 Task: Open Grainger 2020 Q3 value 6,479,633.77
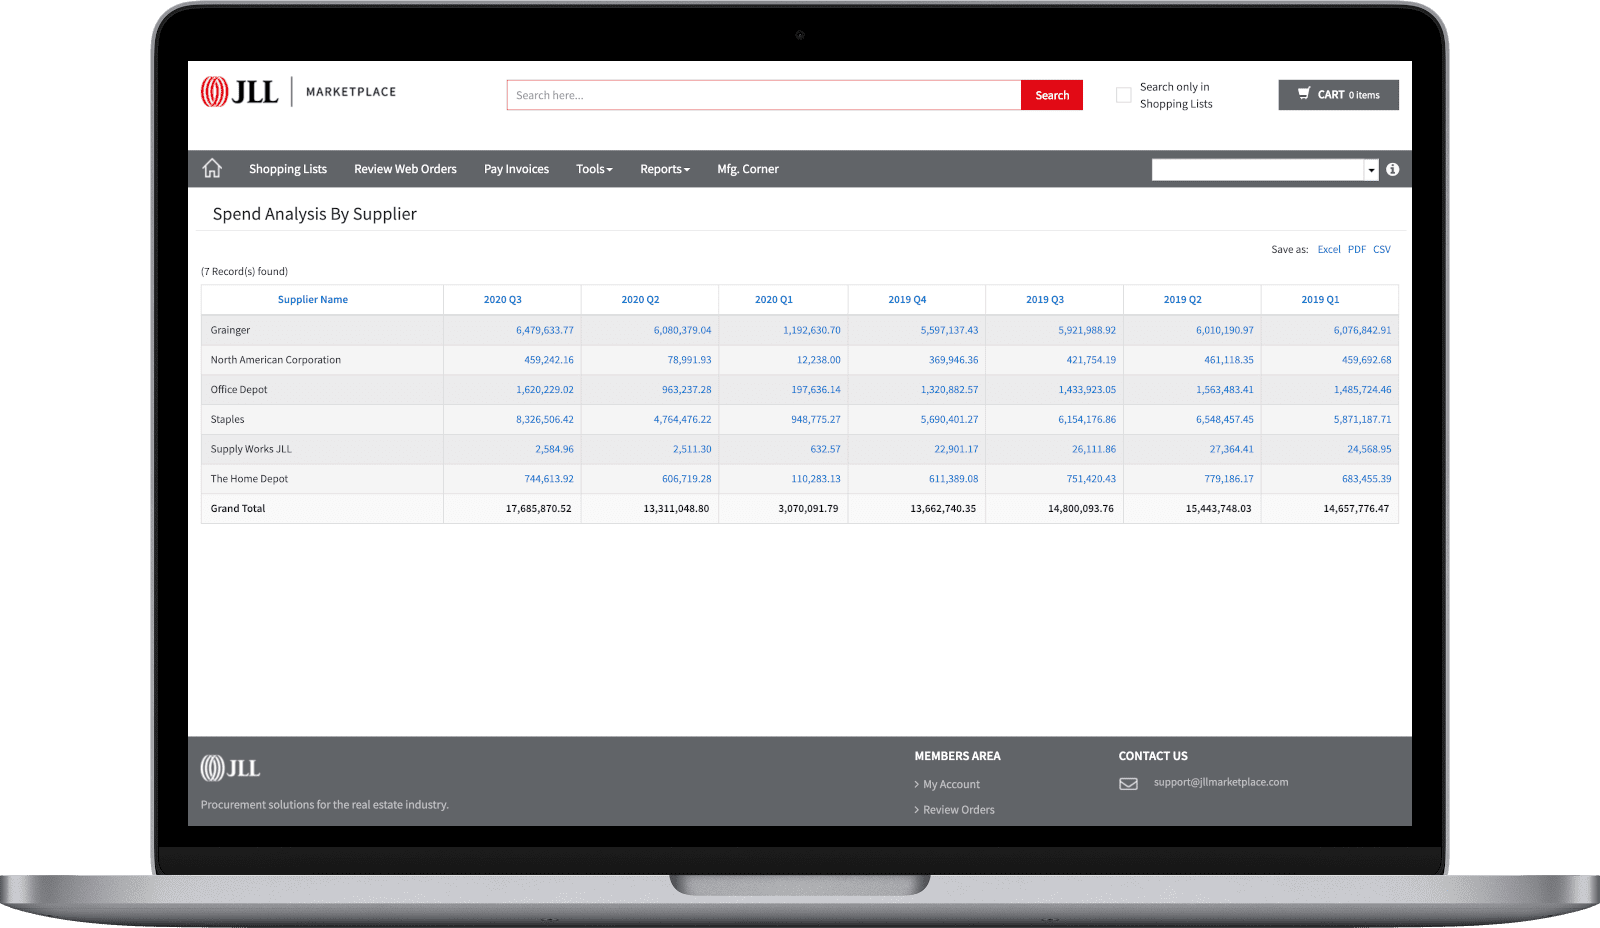coord(545,330)
